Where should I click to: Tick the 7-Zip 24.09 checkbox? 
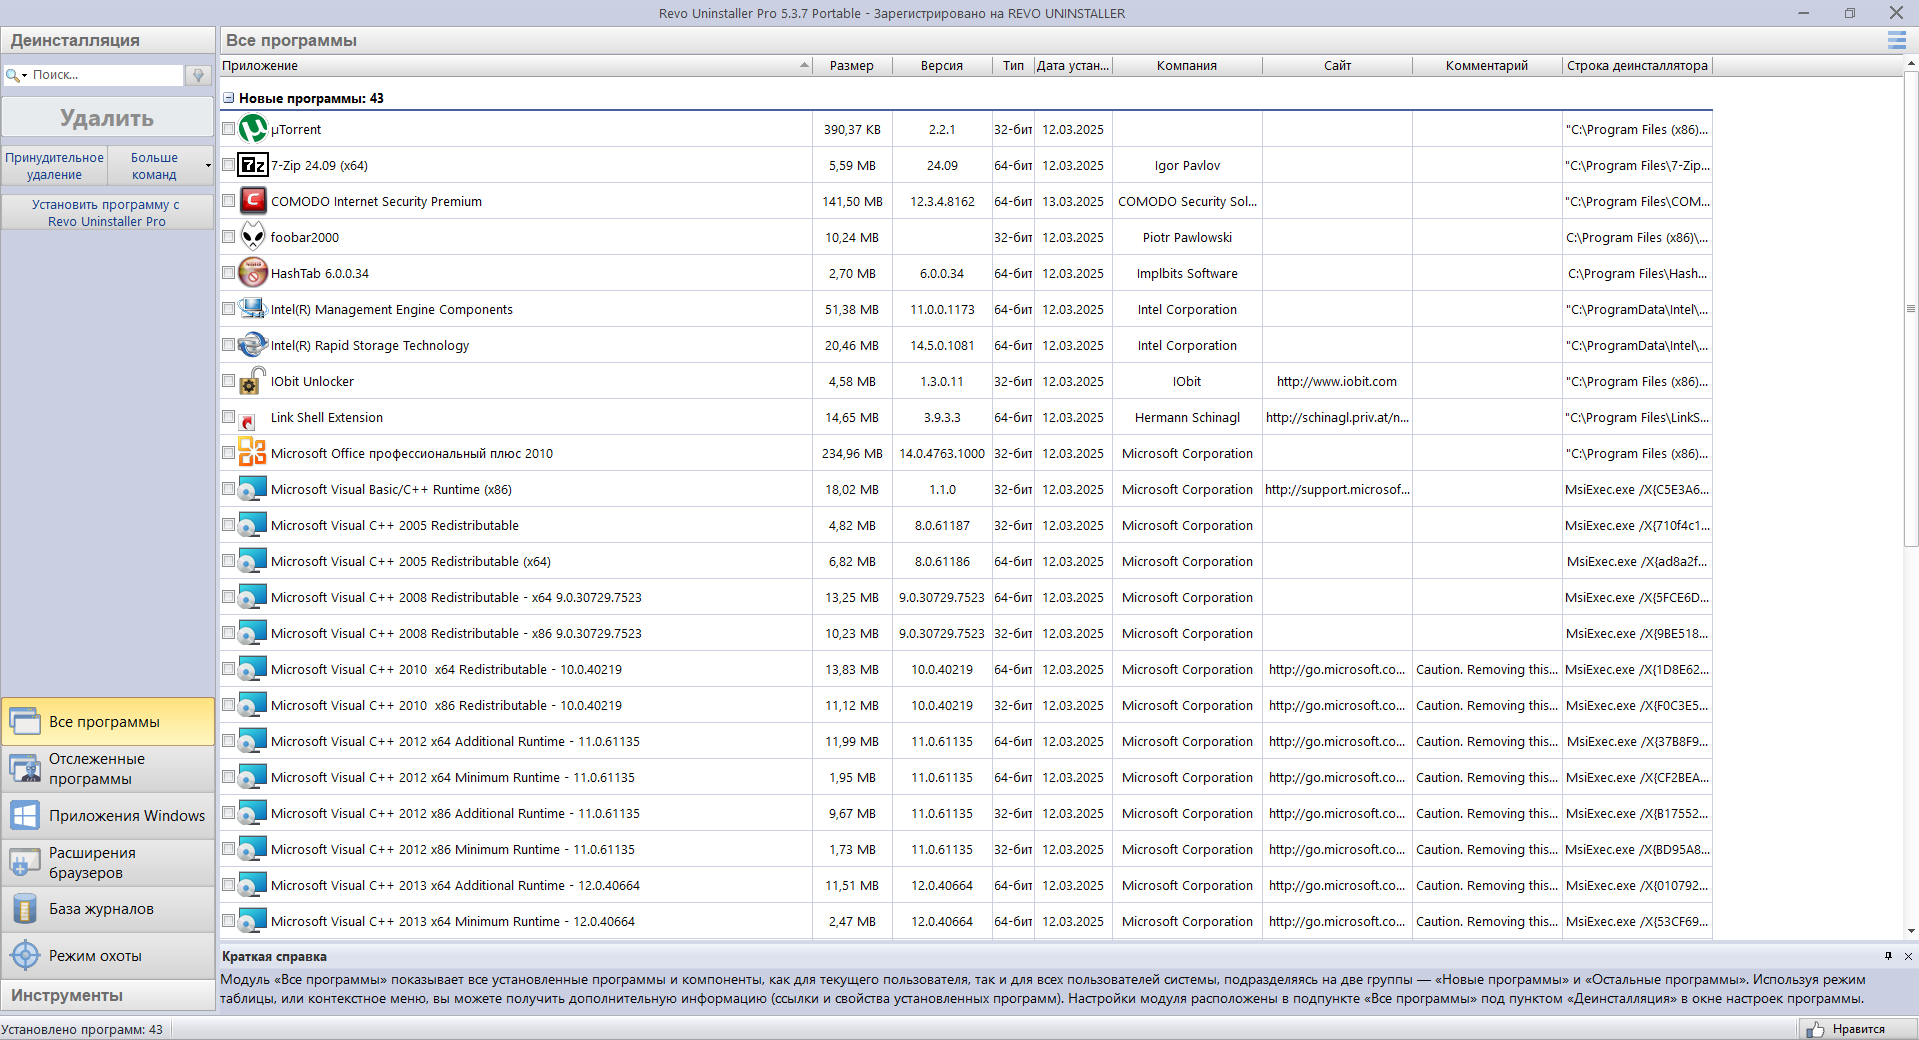tap(229, 165)
